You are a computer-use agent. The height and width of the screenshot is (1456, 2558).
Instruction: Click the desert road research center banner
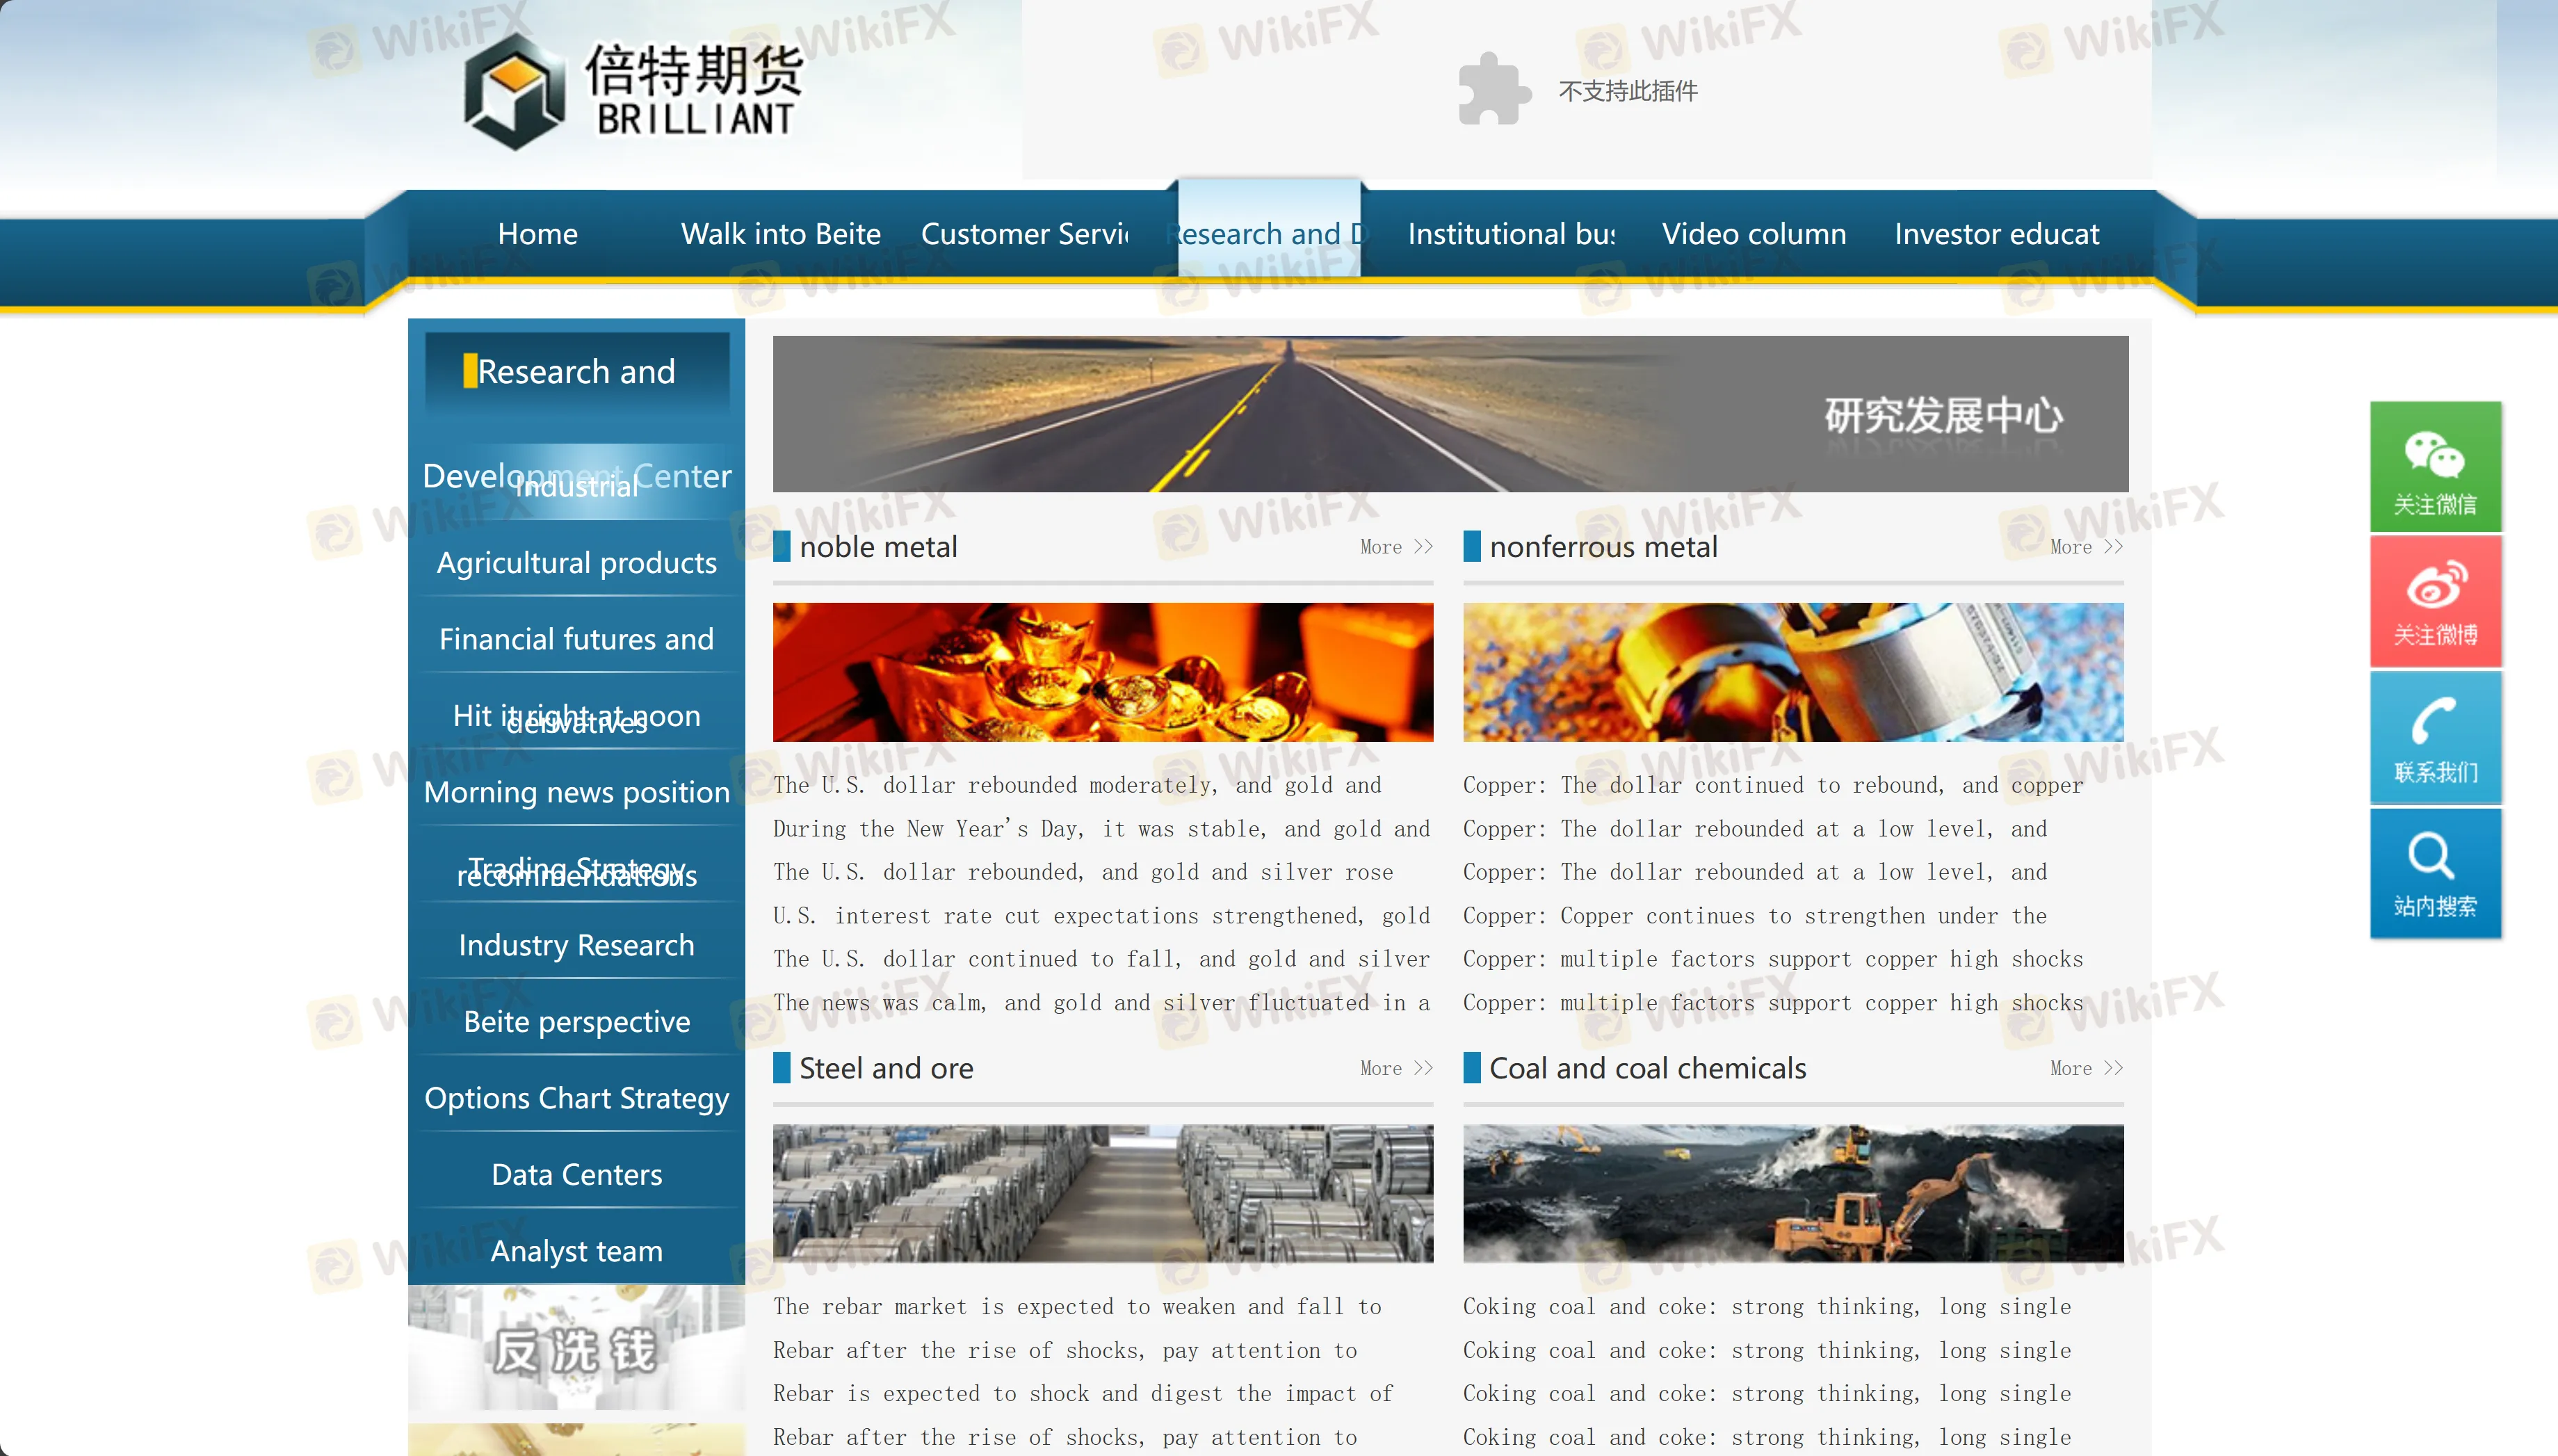coord(1450,414)
